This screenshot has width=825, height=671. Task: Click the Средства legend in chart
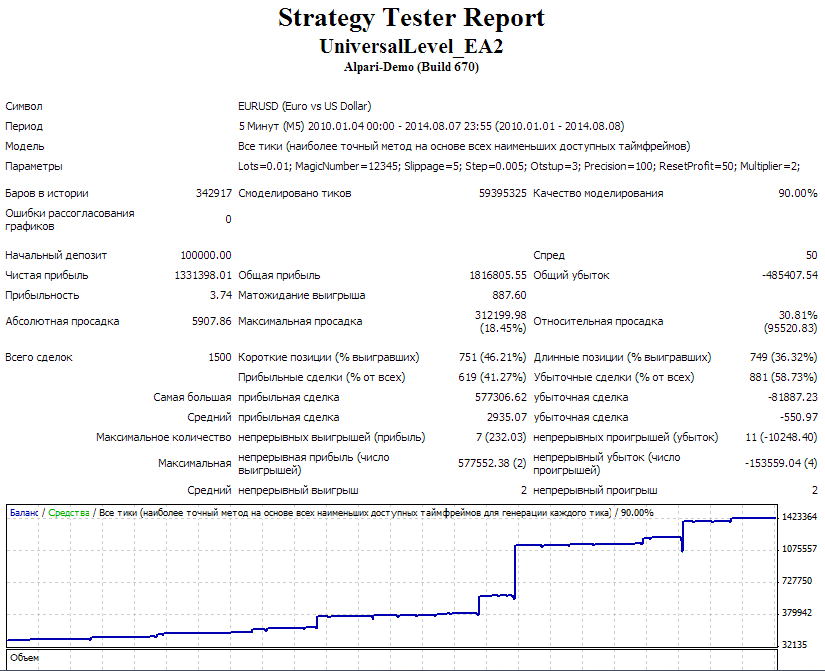point(69,513)
